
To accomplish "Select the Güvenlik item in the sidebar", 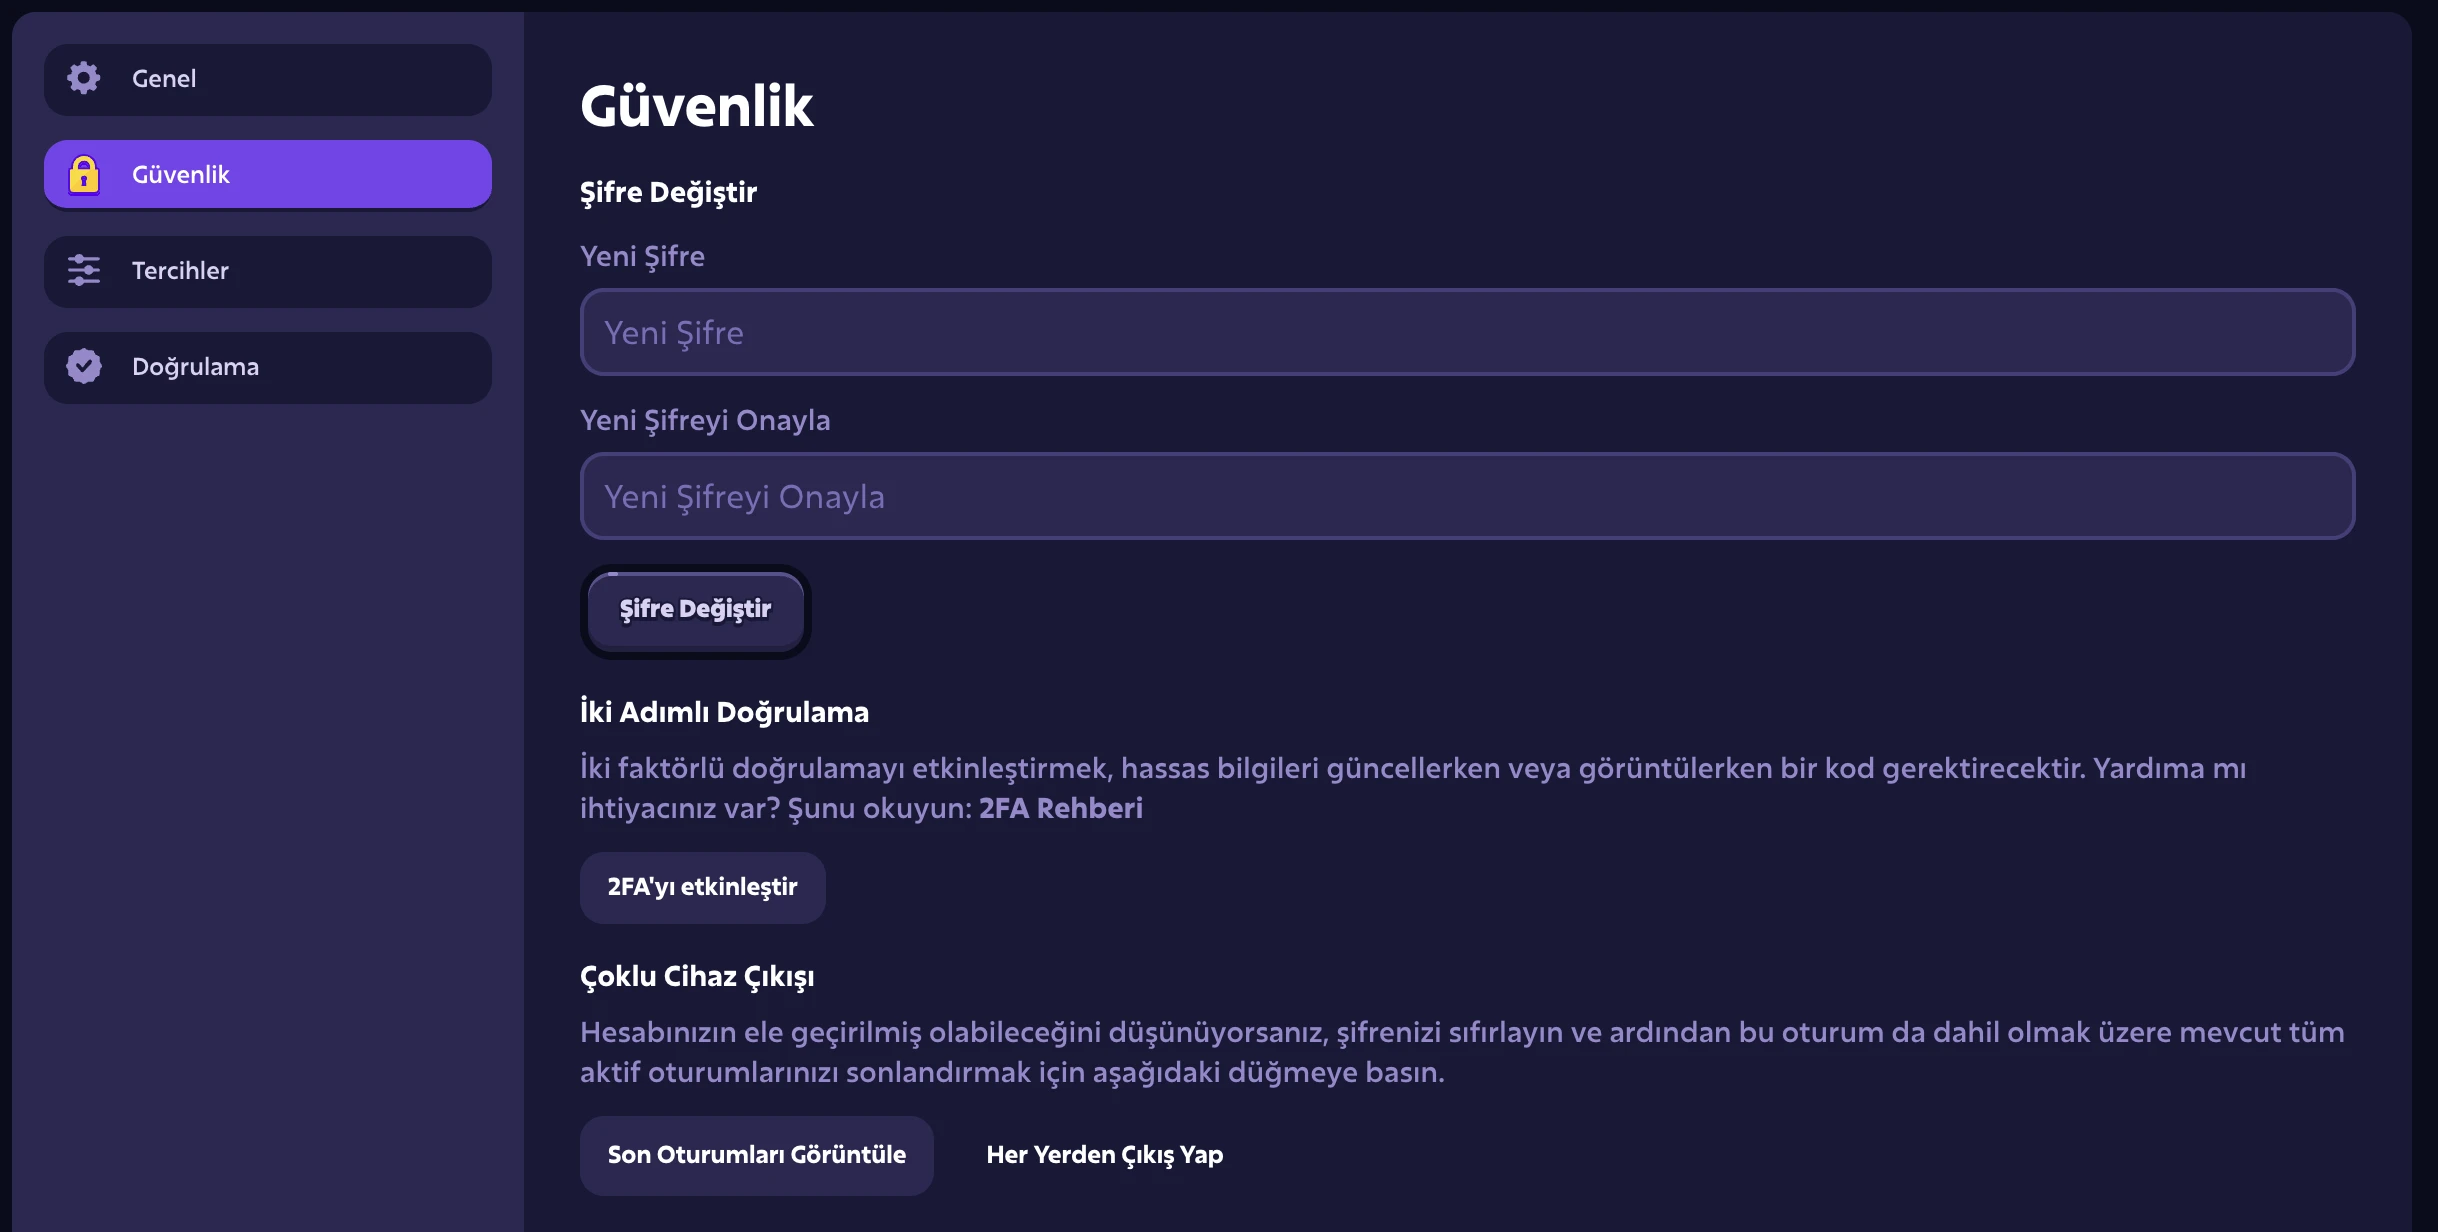I will coord(268,175).
